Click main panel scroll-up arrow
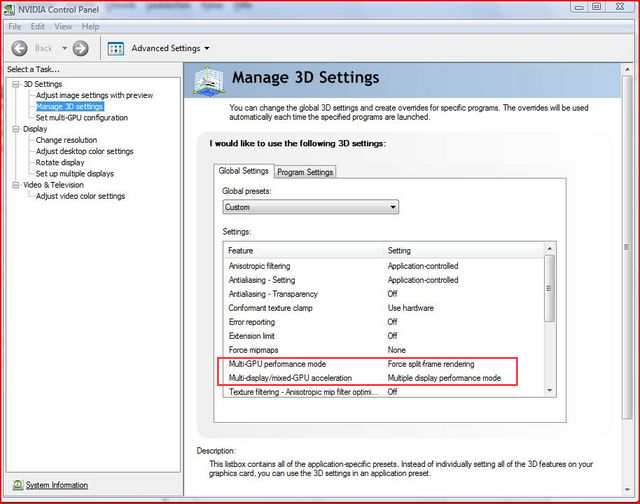Viewport: 640px width, 504px height. [x=628, y=70]
